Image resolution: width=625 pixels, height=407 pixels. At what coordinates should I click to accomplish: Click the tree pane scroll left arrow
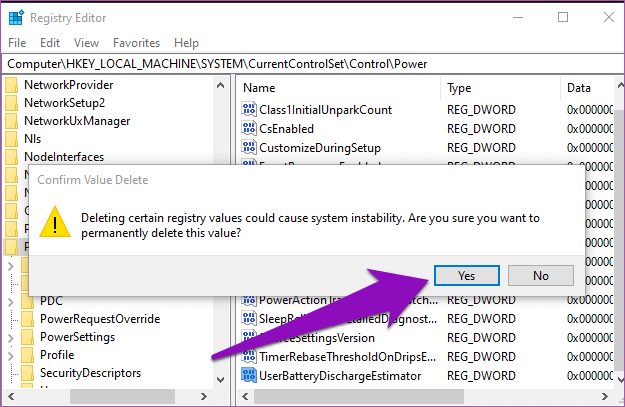tap(11, 396)
